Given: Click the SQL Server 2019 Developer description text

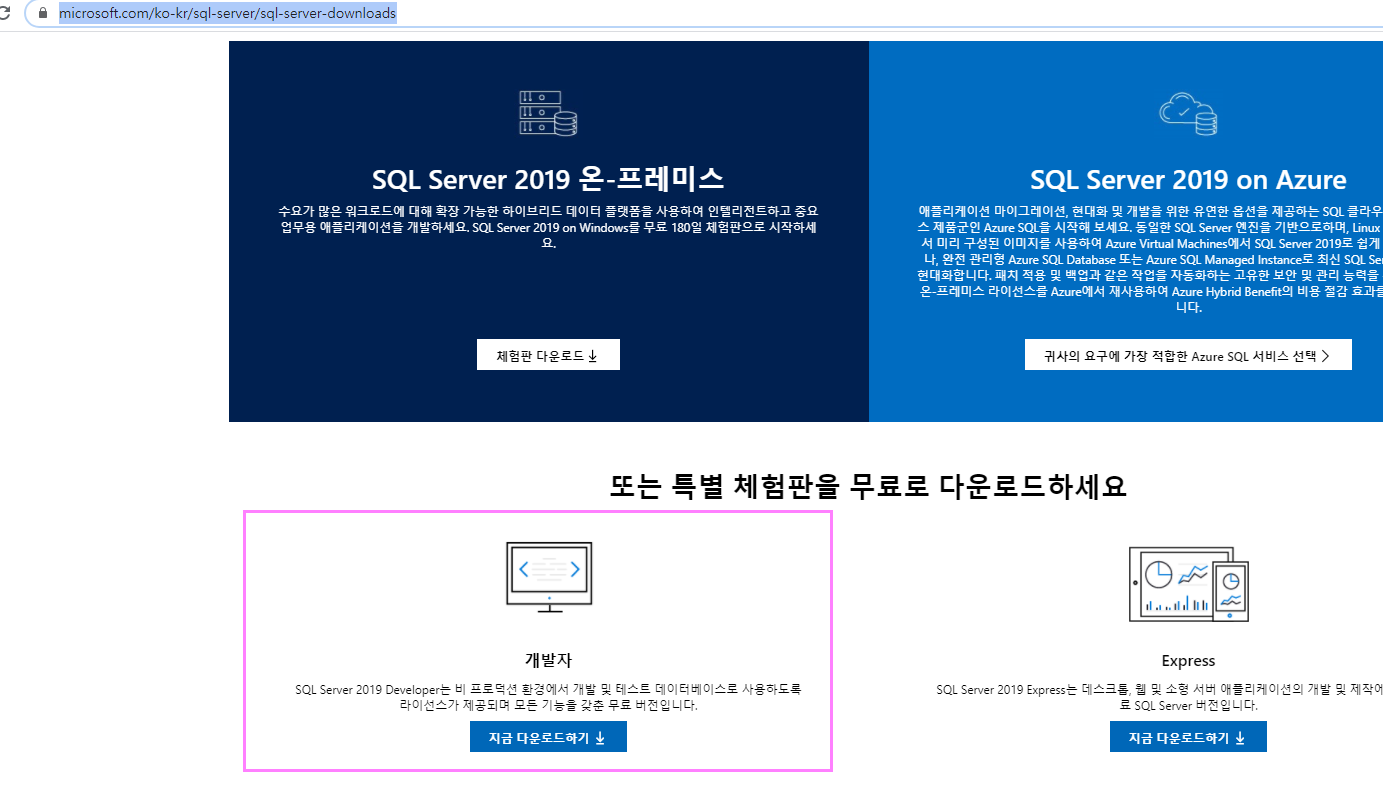Looking at the screenshot, I should 548,697.
